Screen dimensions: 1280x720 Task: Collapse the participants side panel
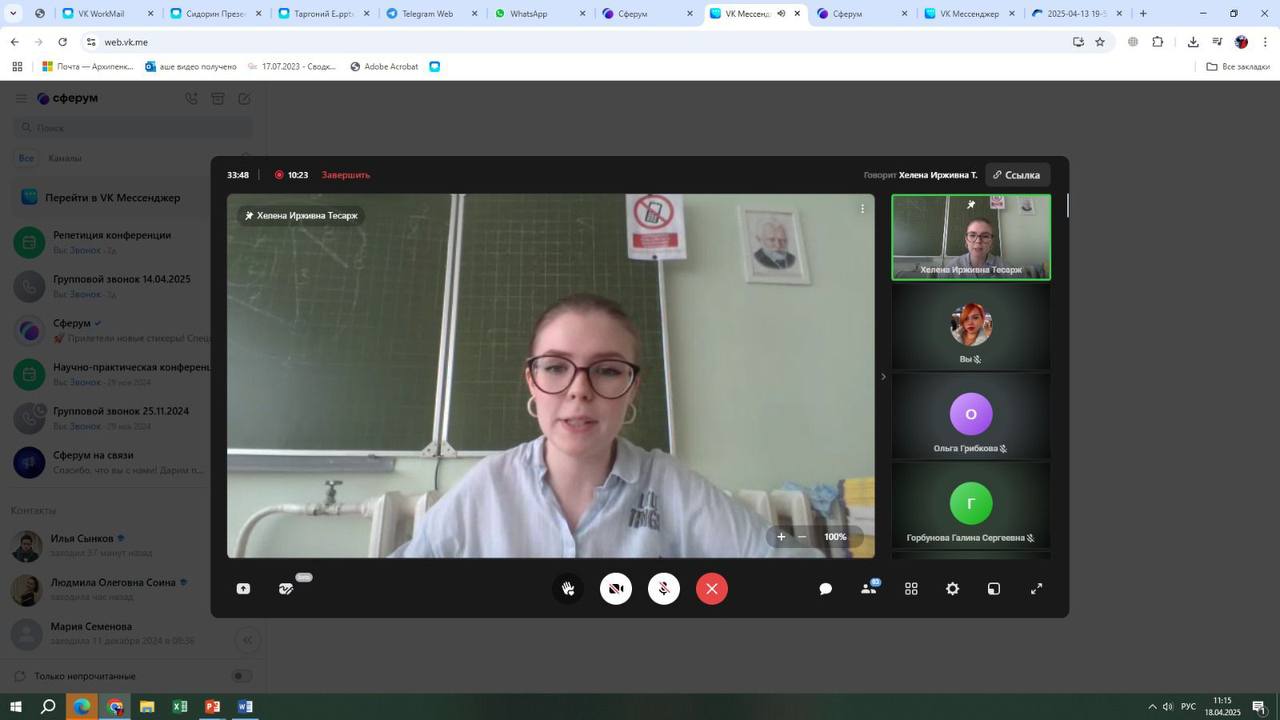click(x=883, y=377)
